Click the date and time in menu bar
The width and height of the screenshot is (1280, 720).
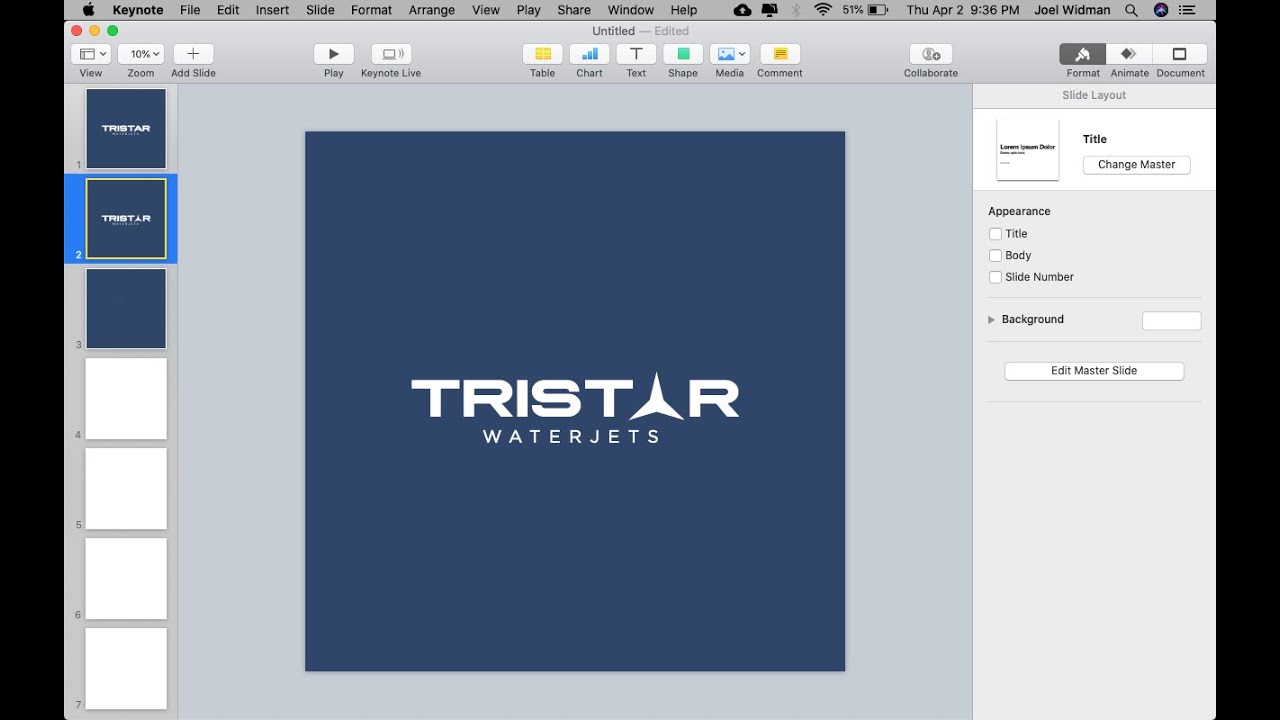pyautogui.click(x=963, y=10)
